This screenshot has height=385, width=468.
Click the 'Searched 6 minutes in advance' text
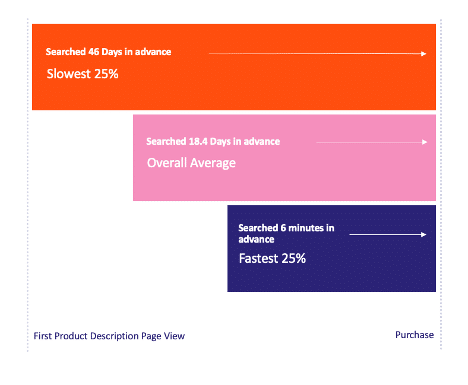286,233
